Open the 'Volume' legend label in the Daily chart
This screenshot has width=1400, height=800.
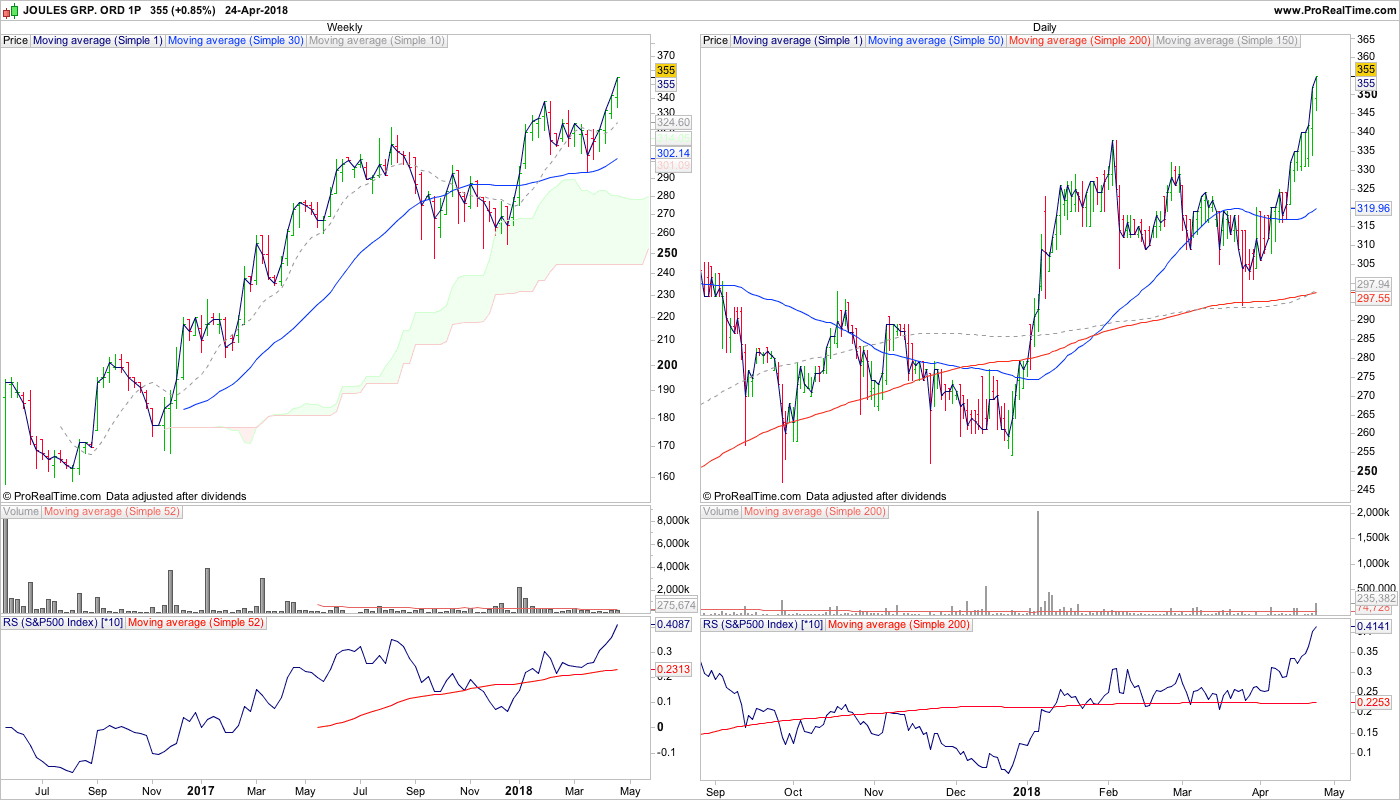point(721,512)
